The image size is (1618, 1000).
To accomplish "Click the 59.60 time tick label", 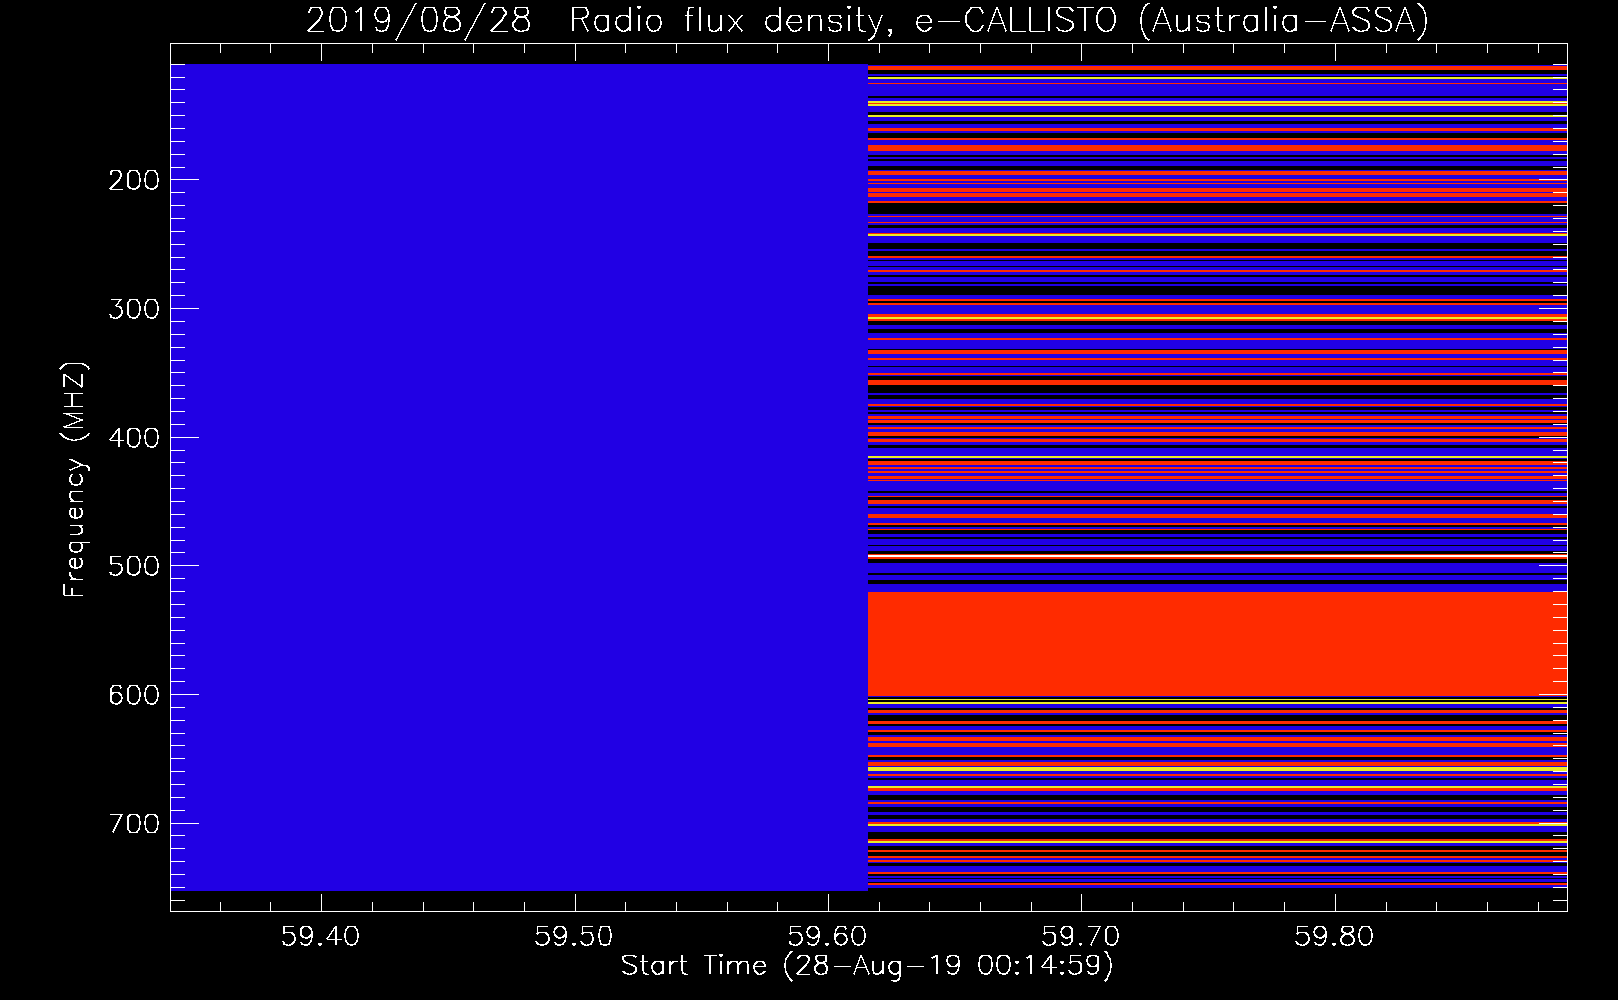I will (x=828, y=937).
